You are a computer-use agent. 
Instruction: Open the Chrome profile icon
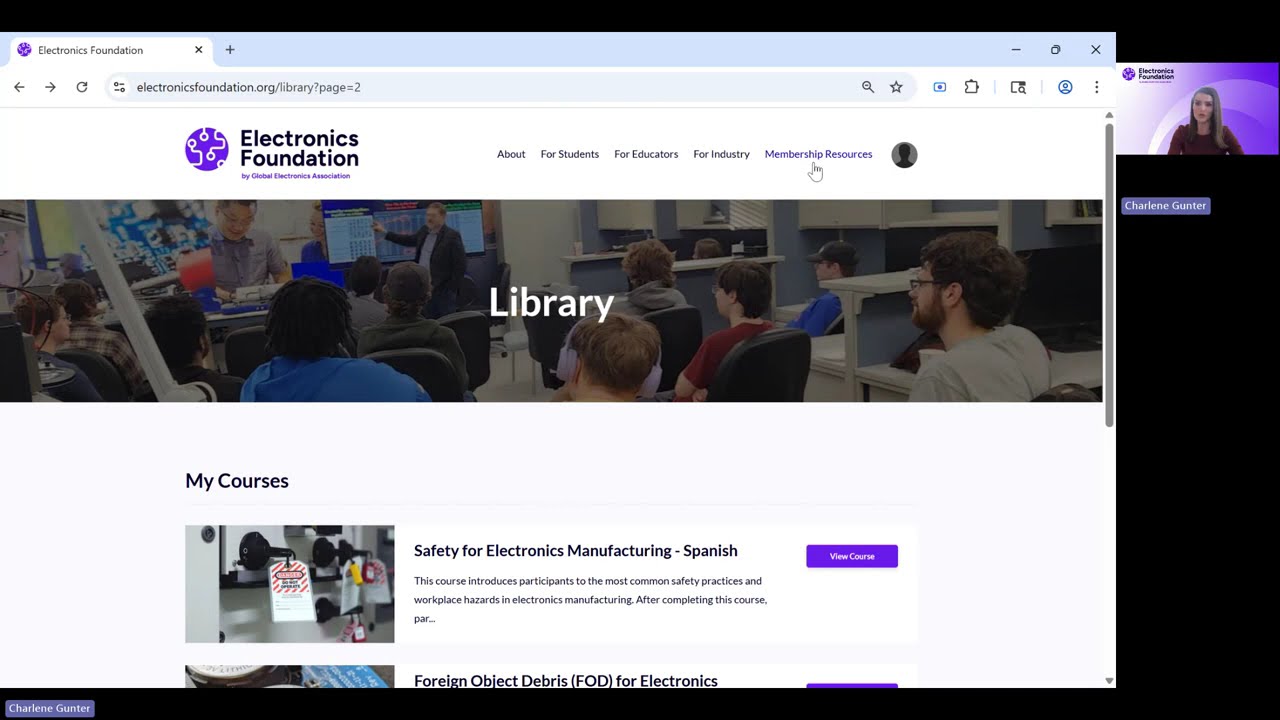[x=1065, y=87]
